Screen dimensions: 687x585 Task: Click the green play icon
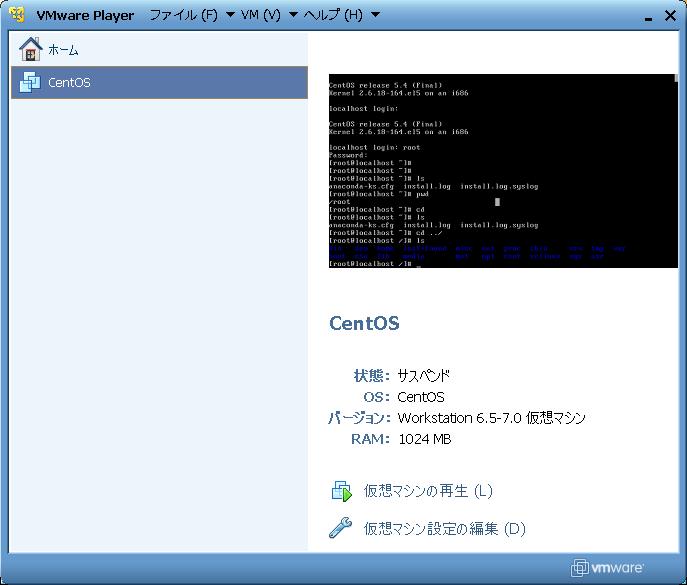(342, 491)
